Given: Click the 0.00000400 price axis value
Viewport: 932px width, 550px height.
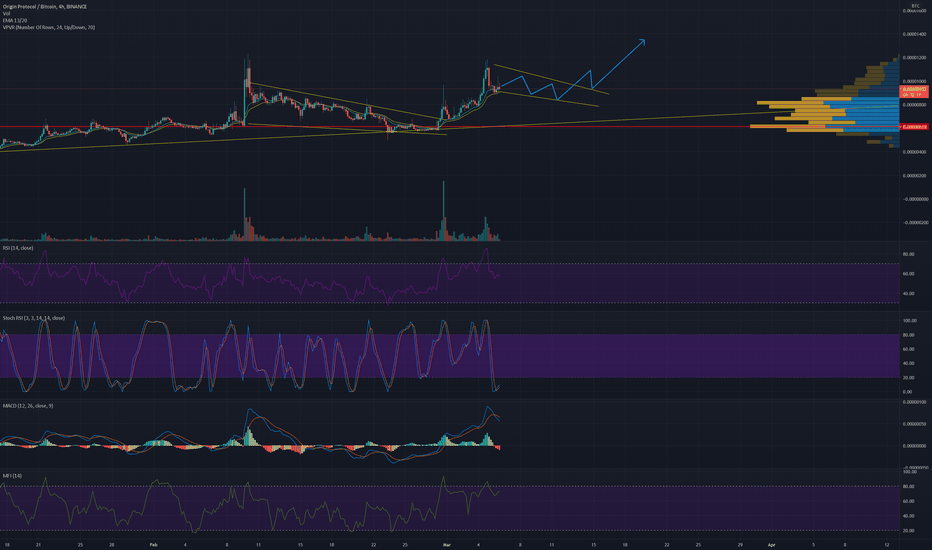Looking at the screenshot, I should click(x=915, y=152).
